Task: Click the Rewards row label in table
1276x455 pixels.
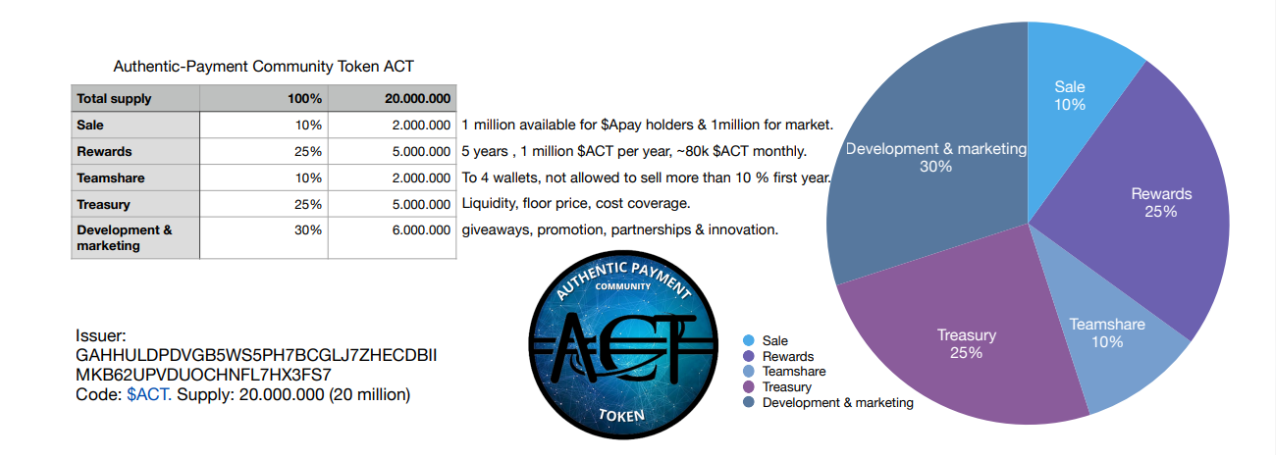Action: pos(135,152)
